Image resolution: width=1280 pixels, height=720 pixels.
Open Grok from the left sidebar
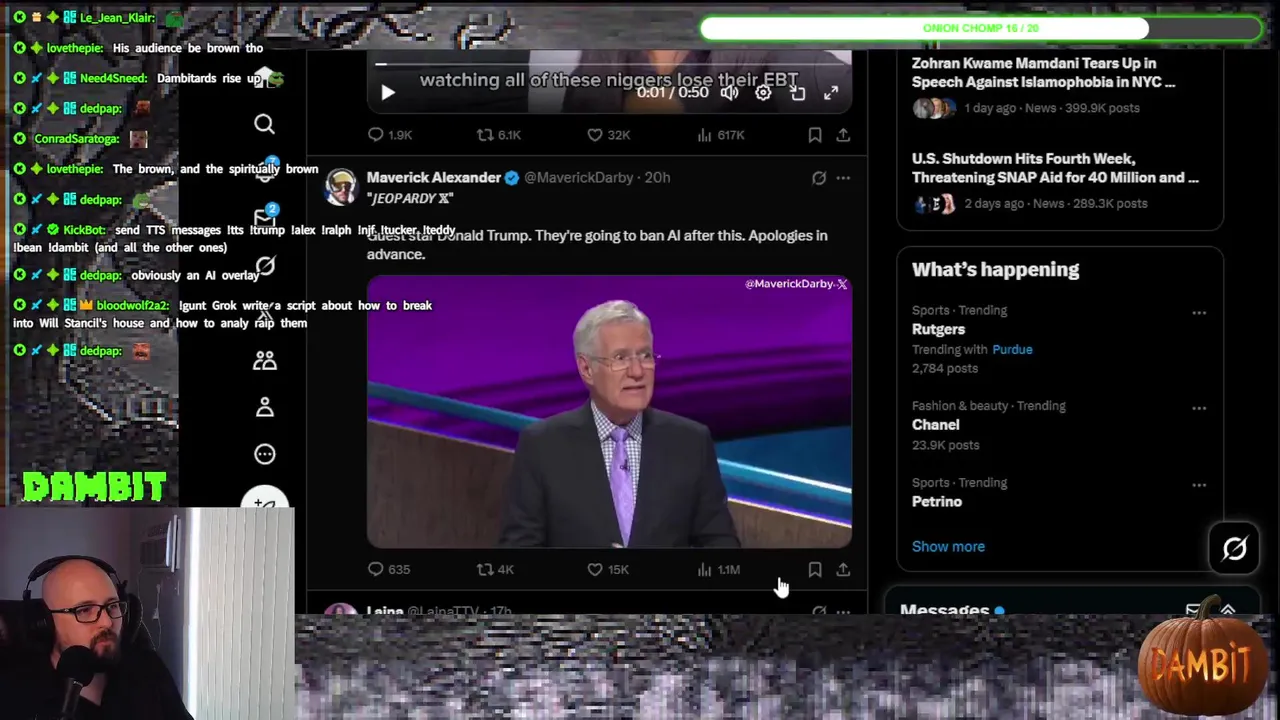(265, 266)
